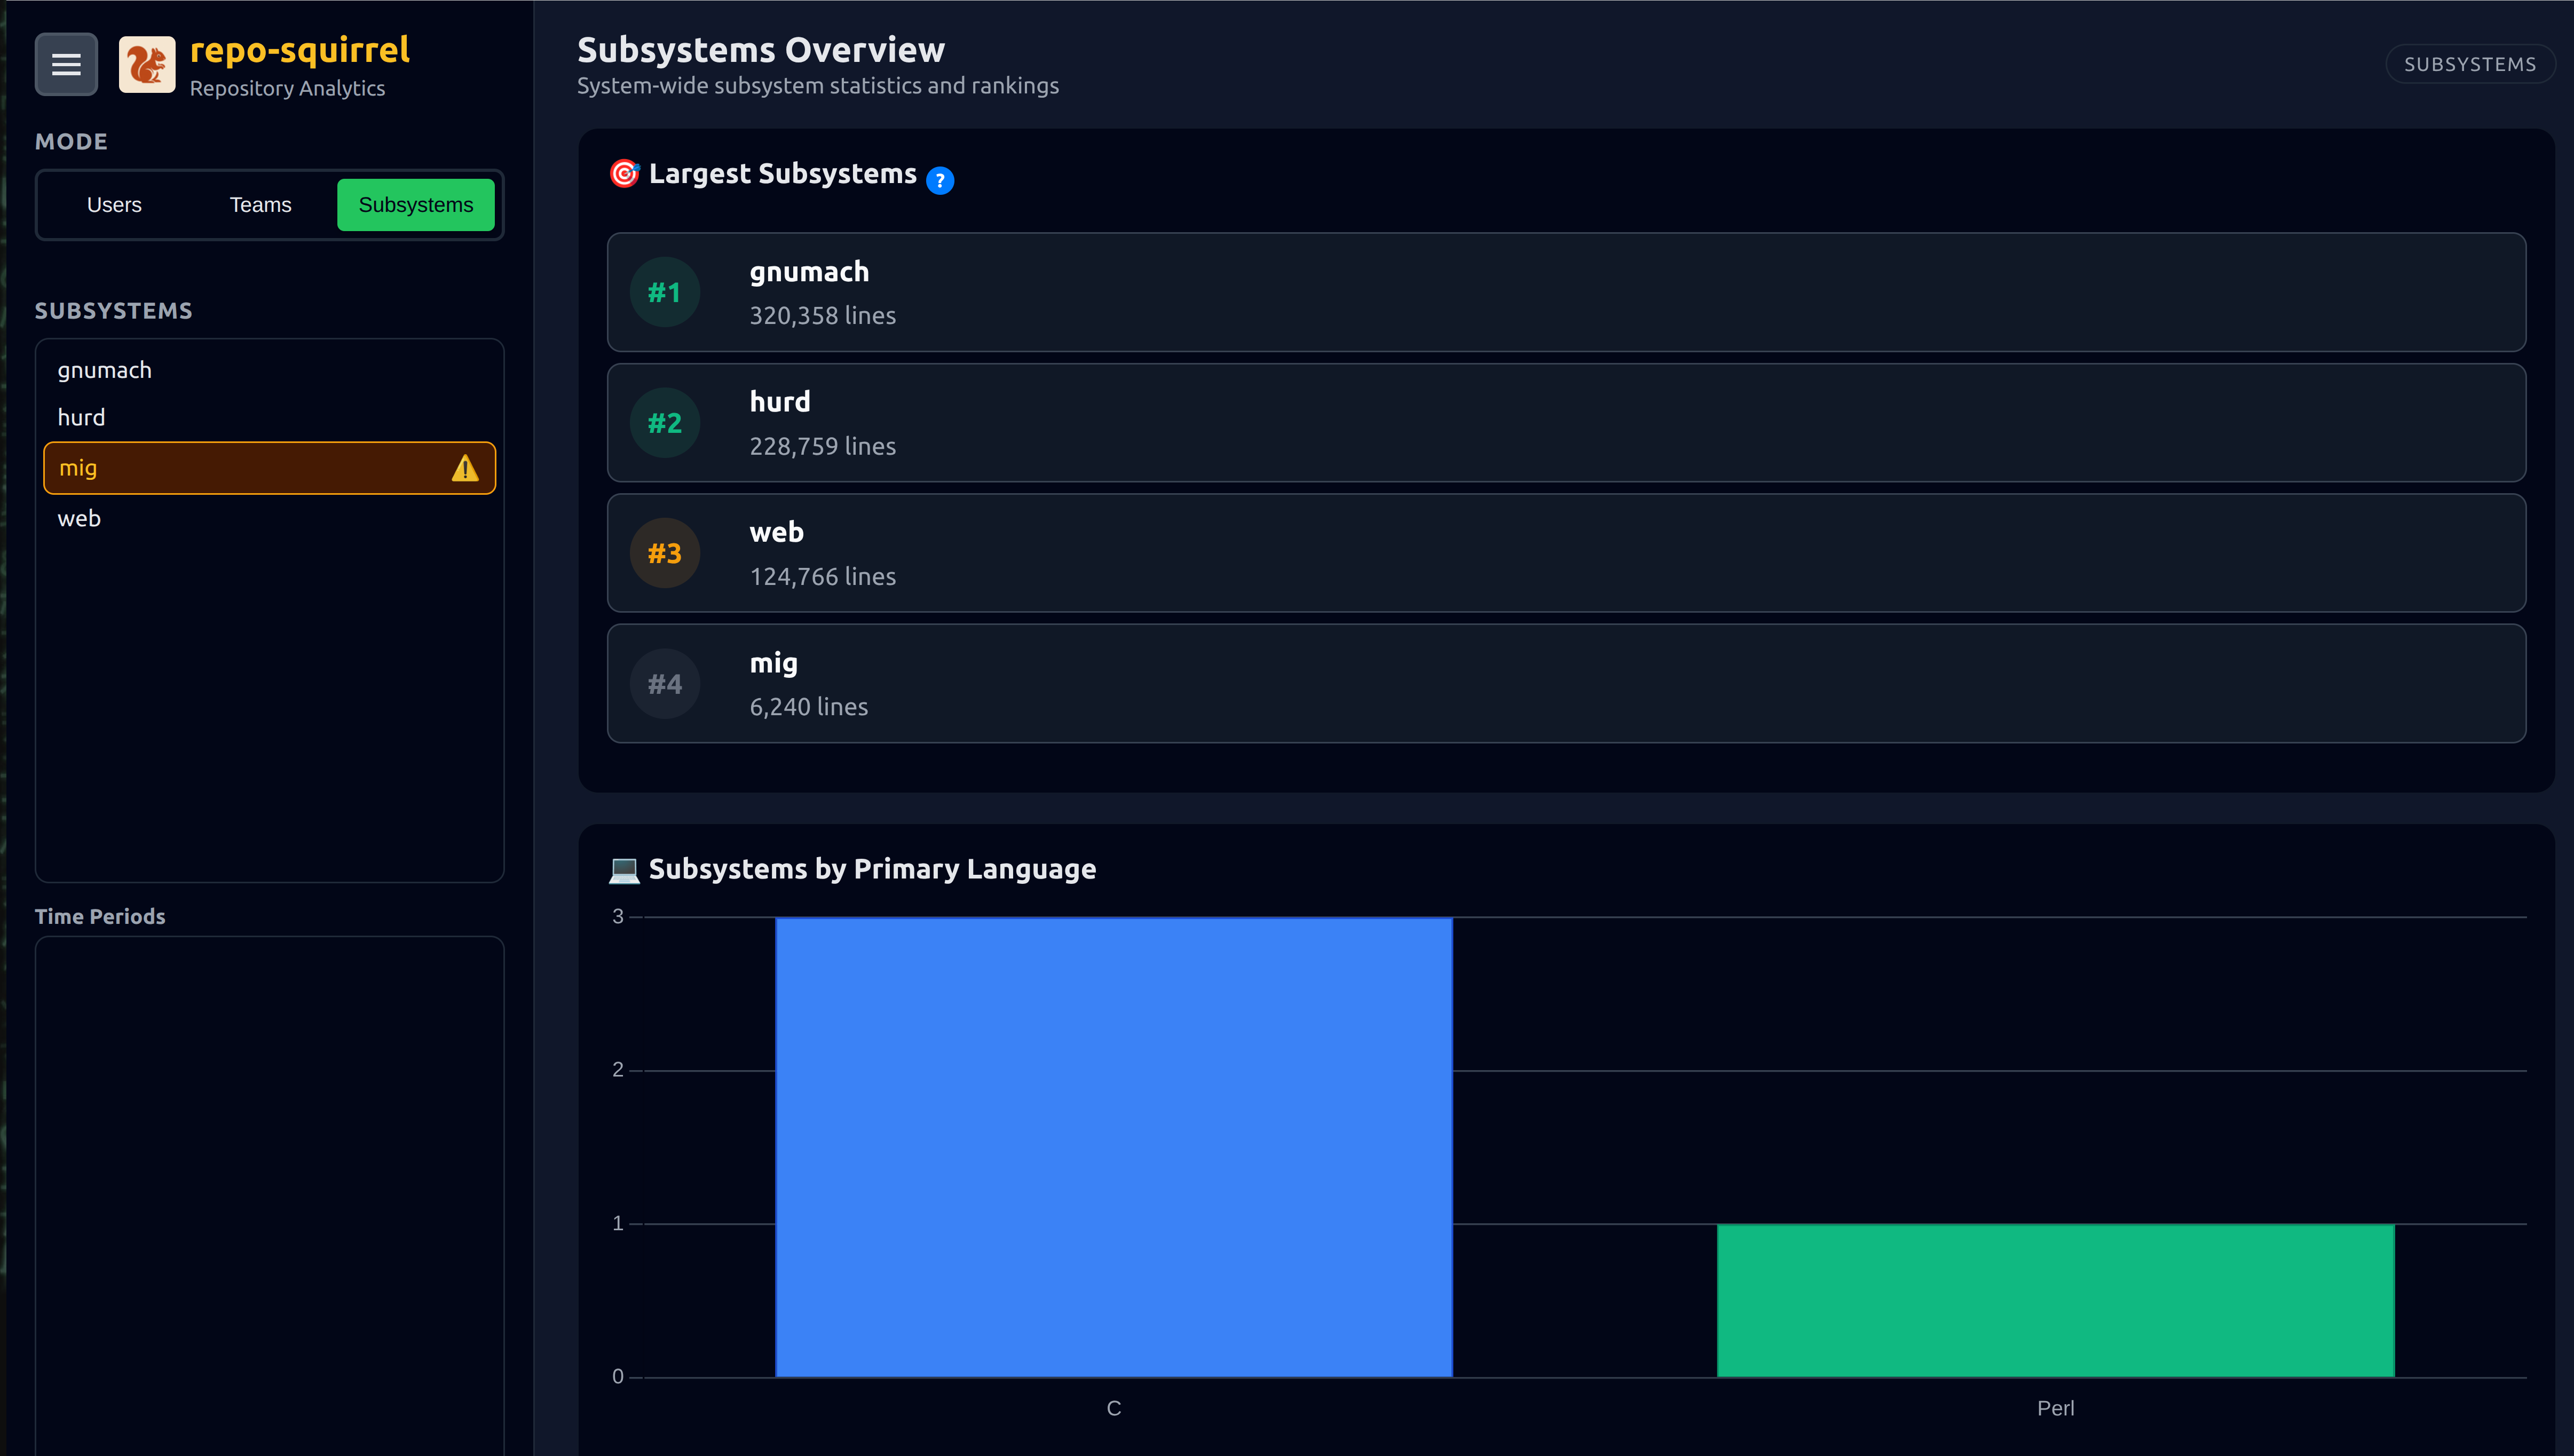Image resolution: width=2574 pixels, height=1456 pixels.
Task: Keep Subsystems mode selected
Action: 415,204
